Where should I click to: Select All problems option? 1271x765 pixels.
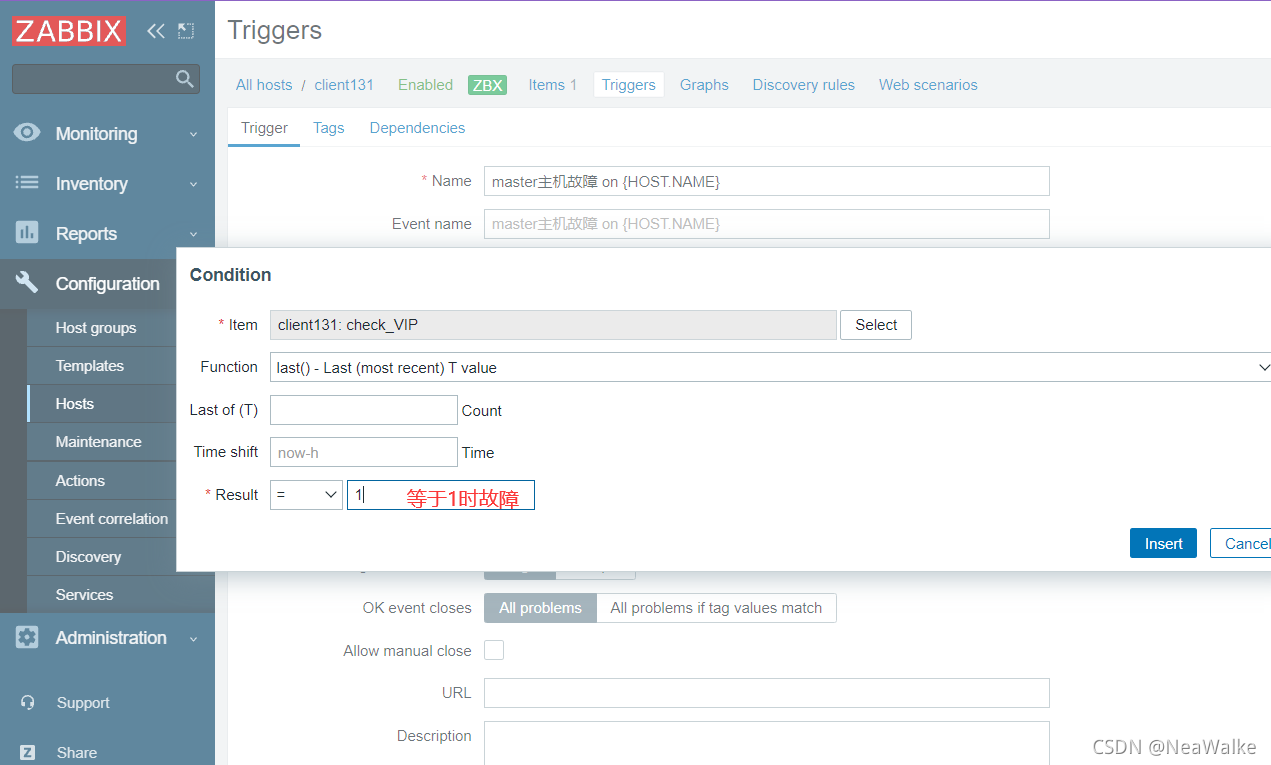pos(540,608)
